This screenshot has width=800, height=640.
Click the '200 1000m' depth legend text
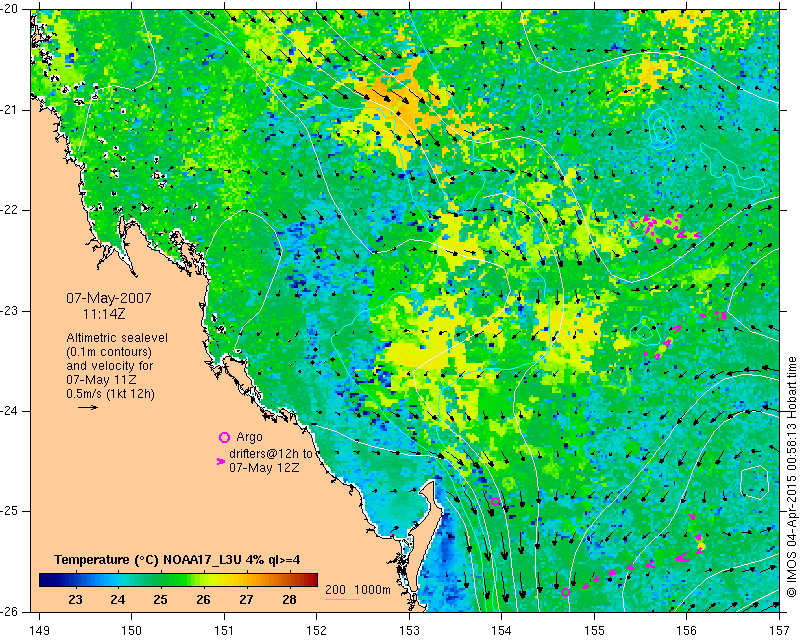pos(358,590)
